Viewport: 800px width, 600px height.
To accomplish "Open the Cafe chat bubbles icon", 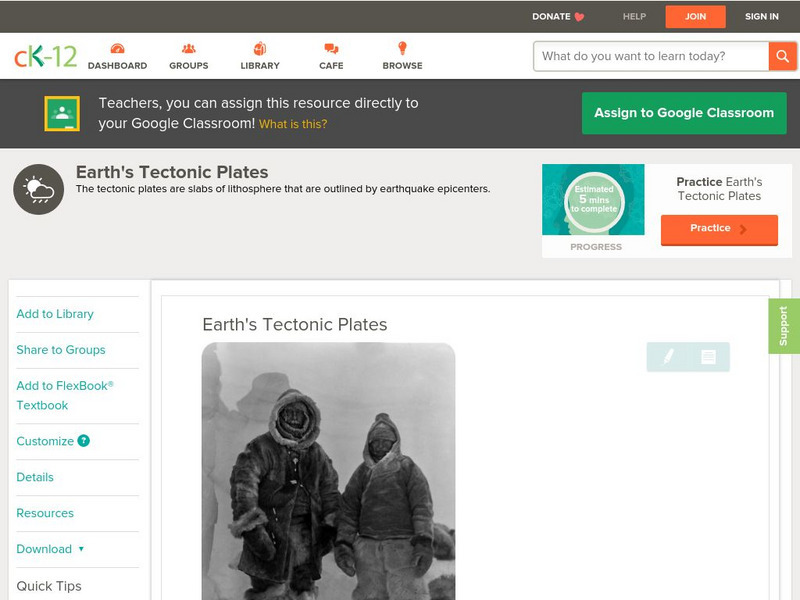I will (x=331, y=48).
